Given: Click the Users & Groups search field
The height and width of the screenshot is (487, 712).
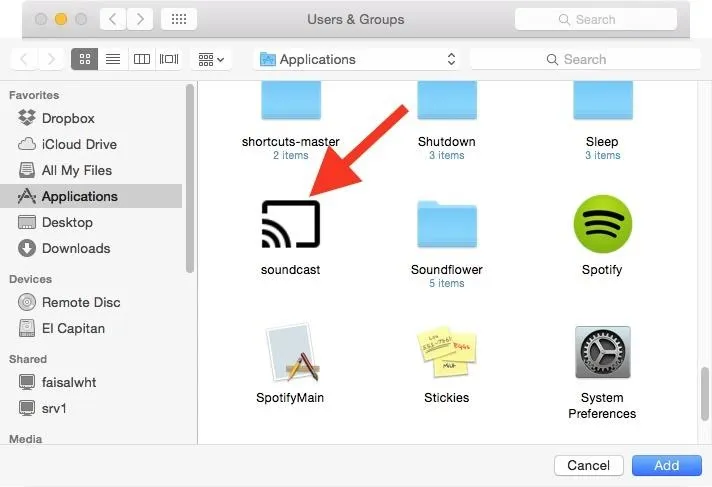Looking at the screenshot, I should [x=596, y=19].
